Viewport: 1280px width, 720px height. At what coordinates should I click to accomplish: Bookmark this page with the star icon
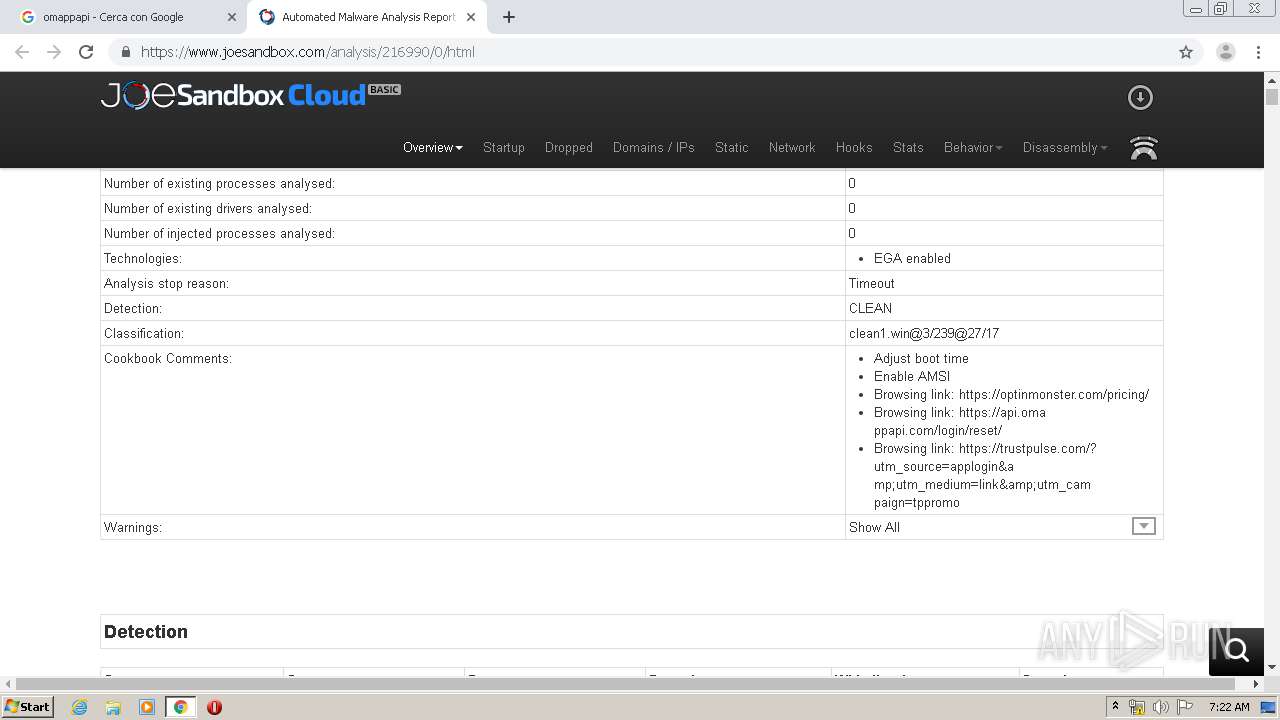(x=1186, y=52)
